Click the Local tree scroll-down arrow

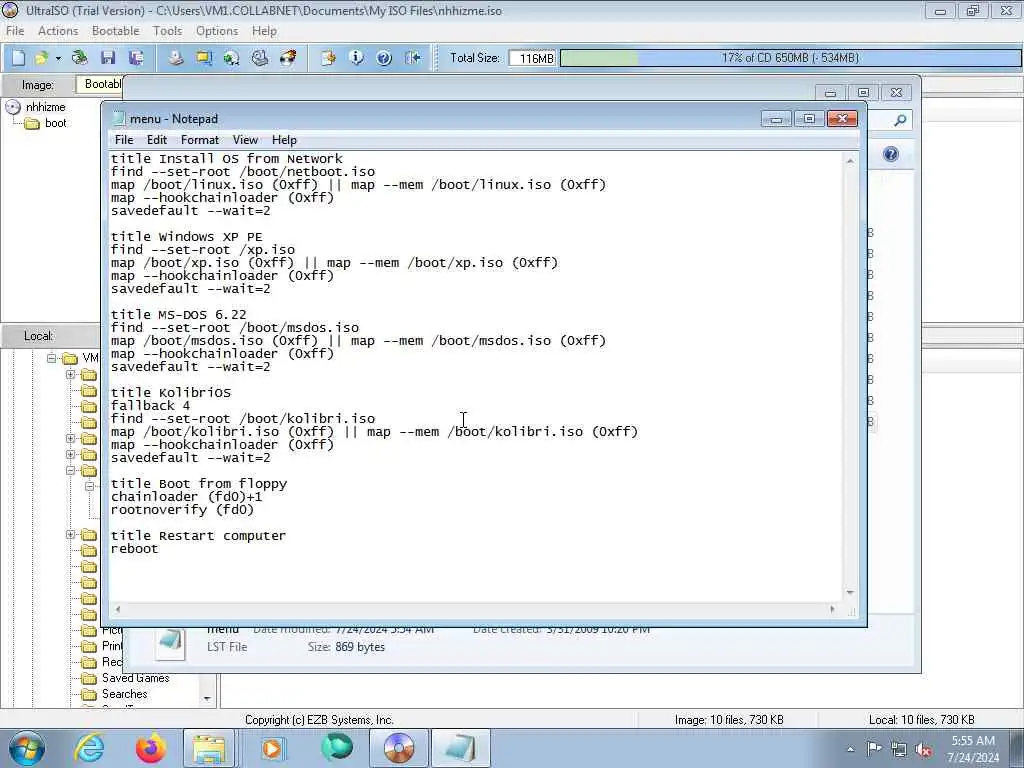point(207,698)
